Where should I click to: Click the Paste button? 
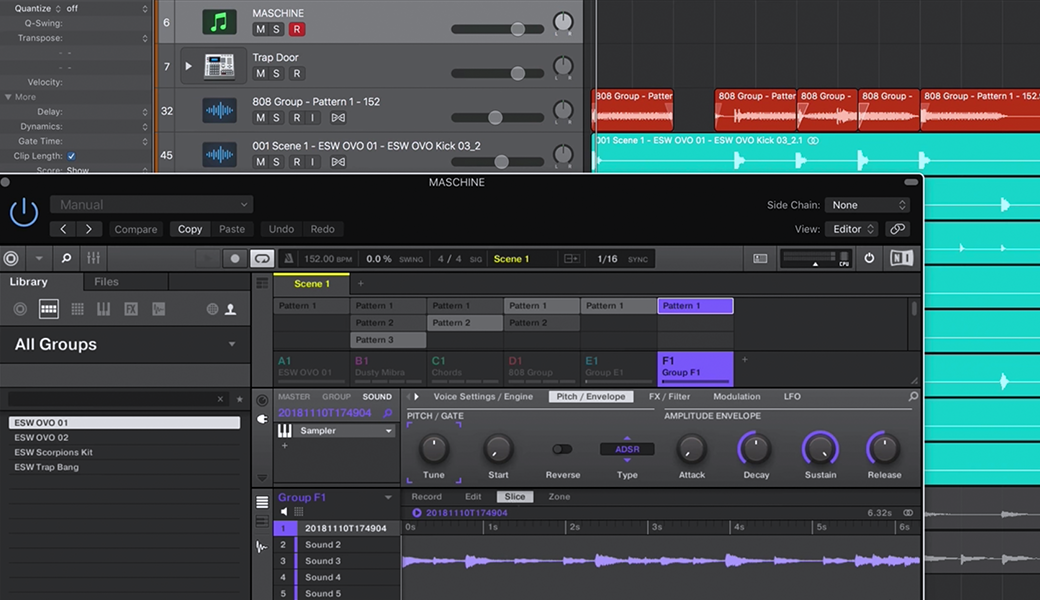pyautogui.click(x=231, y=229)
